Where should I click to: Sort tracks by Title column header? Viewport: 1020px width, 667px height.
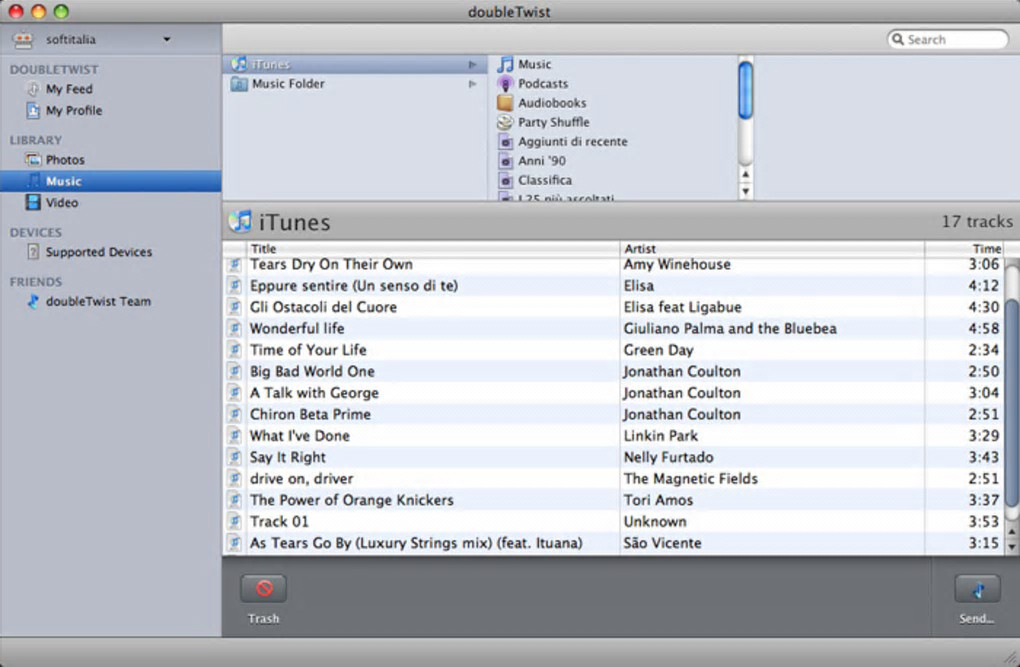click(433, 249)
